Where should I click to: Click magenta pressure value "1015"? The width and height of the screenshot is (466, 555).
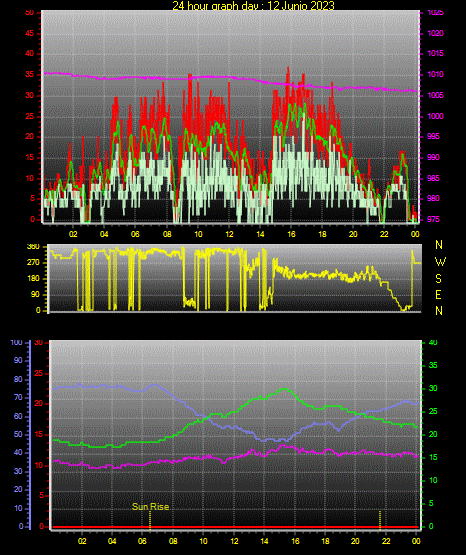pos(436,53)
